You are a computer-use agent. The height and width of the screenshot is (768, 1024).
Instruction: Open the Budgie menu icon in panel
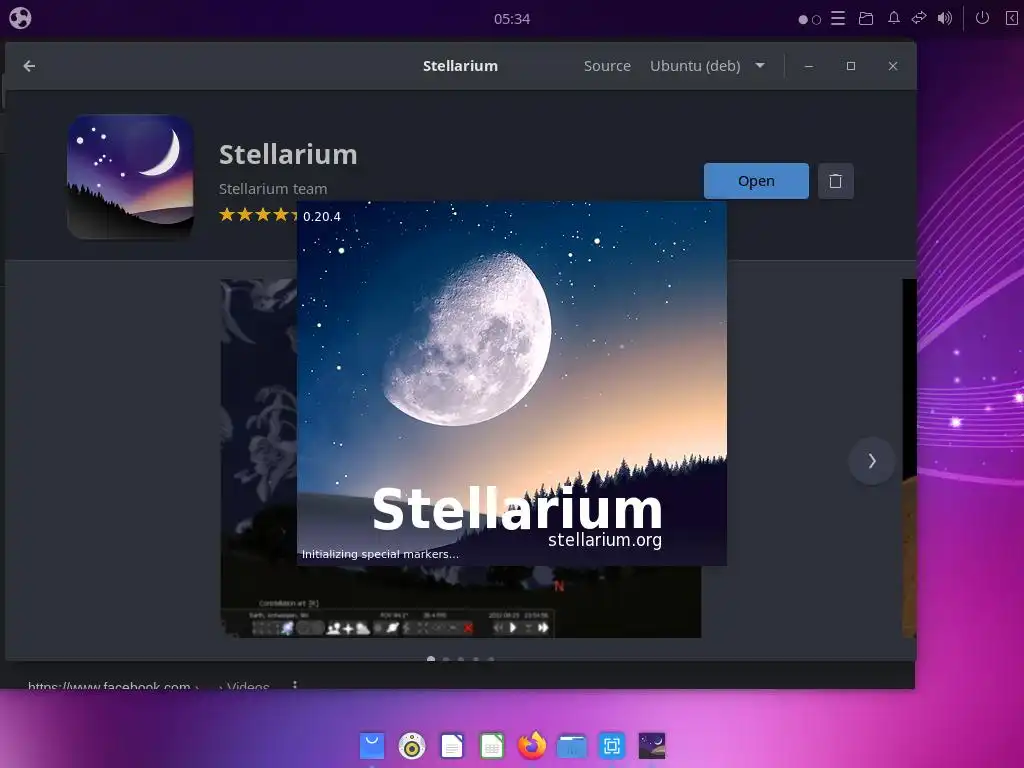tap(20, 18)
